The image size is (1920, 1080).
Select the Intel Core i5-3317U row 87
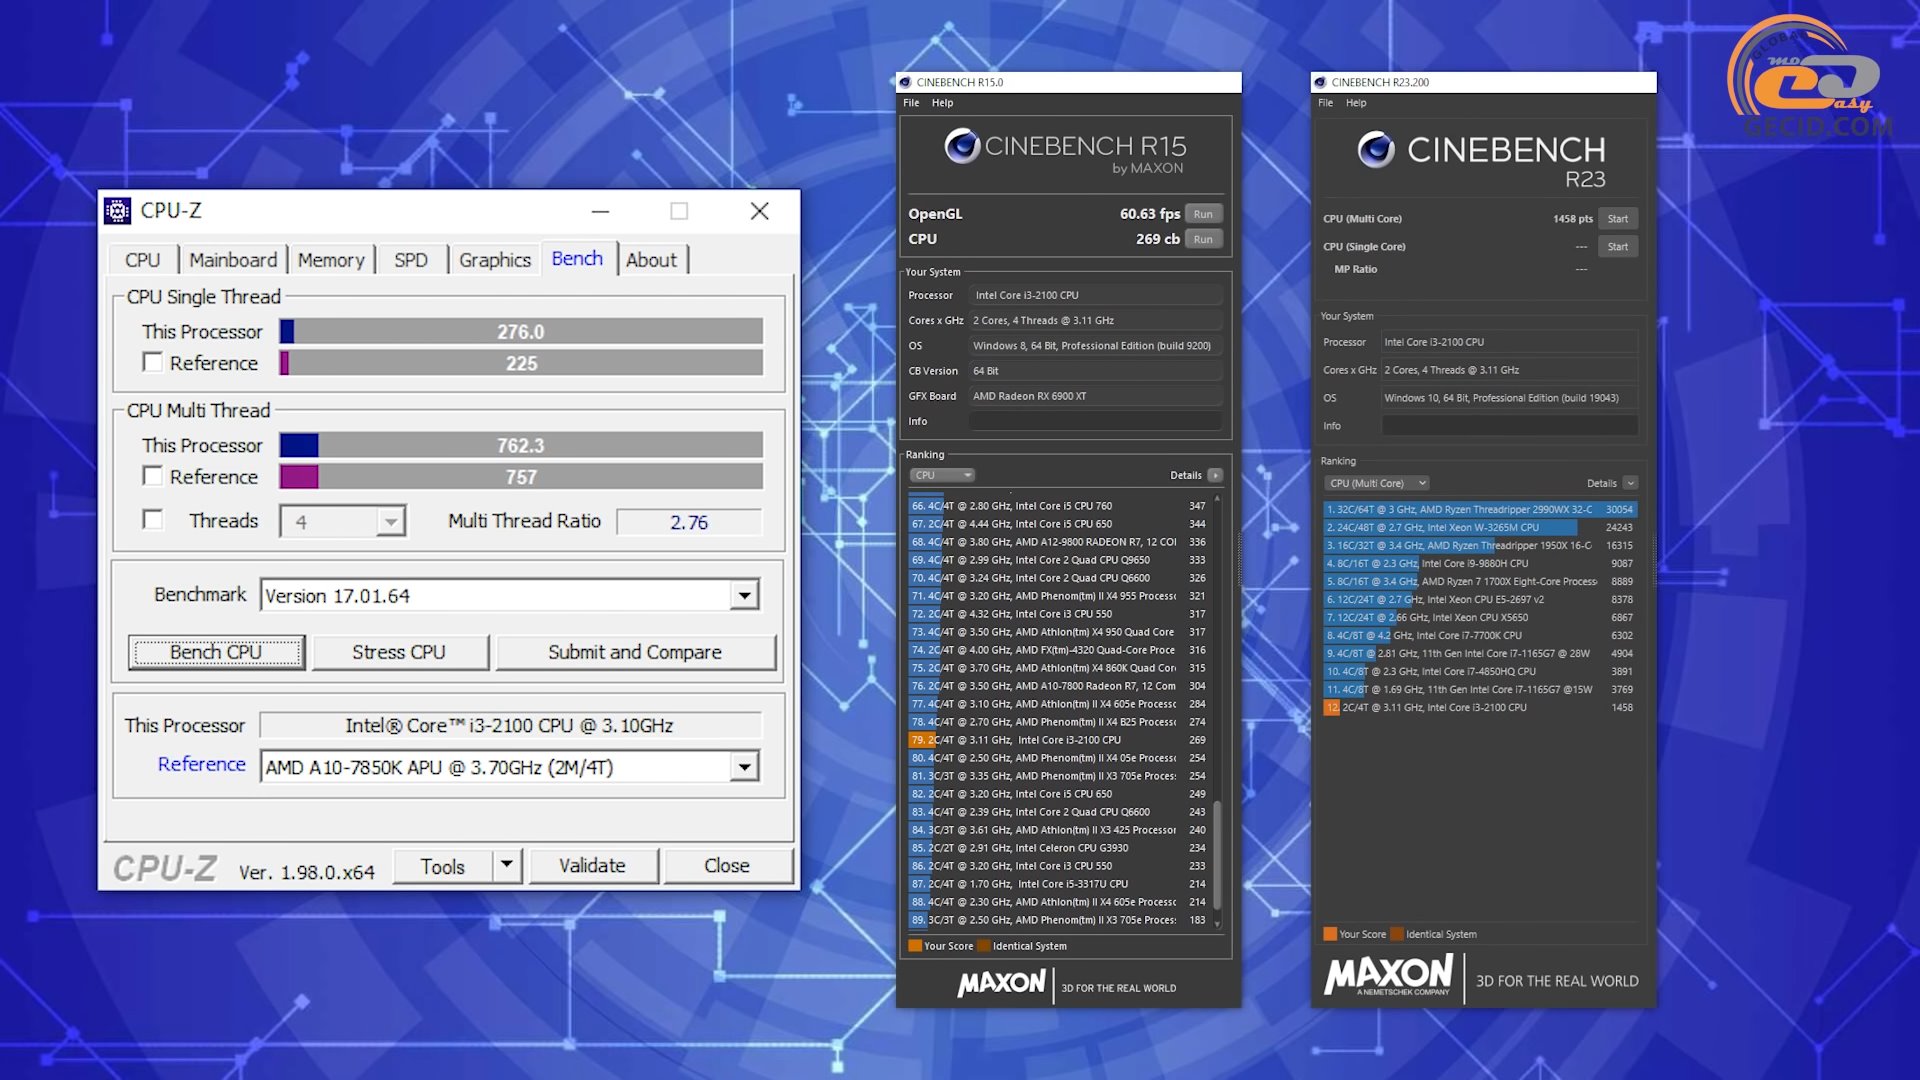(x=1060, y=884)
